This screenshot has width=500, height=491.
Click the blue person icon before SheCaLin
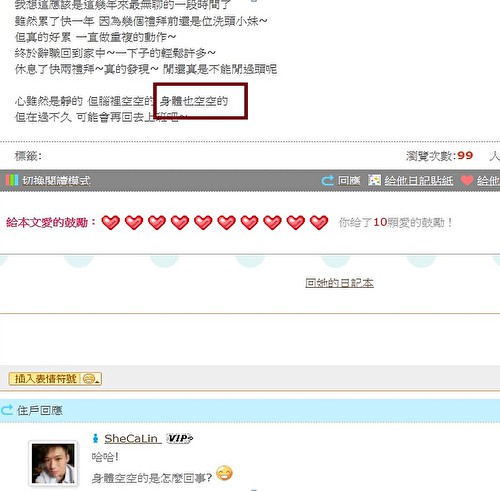click(95, 438)
